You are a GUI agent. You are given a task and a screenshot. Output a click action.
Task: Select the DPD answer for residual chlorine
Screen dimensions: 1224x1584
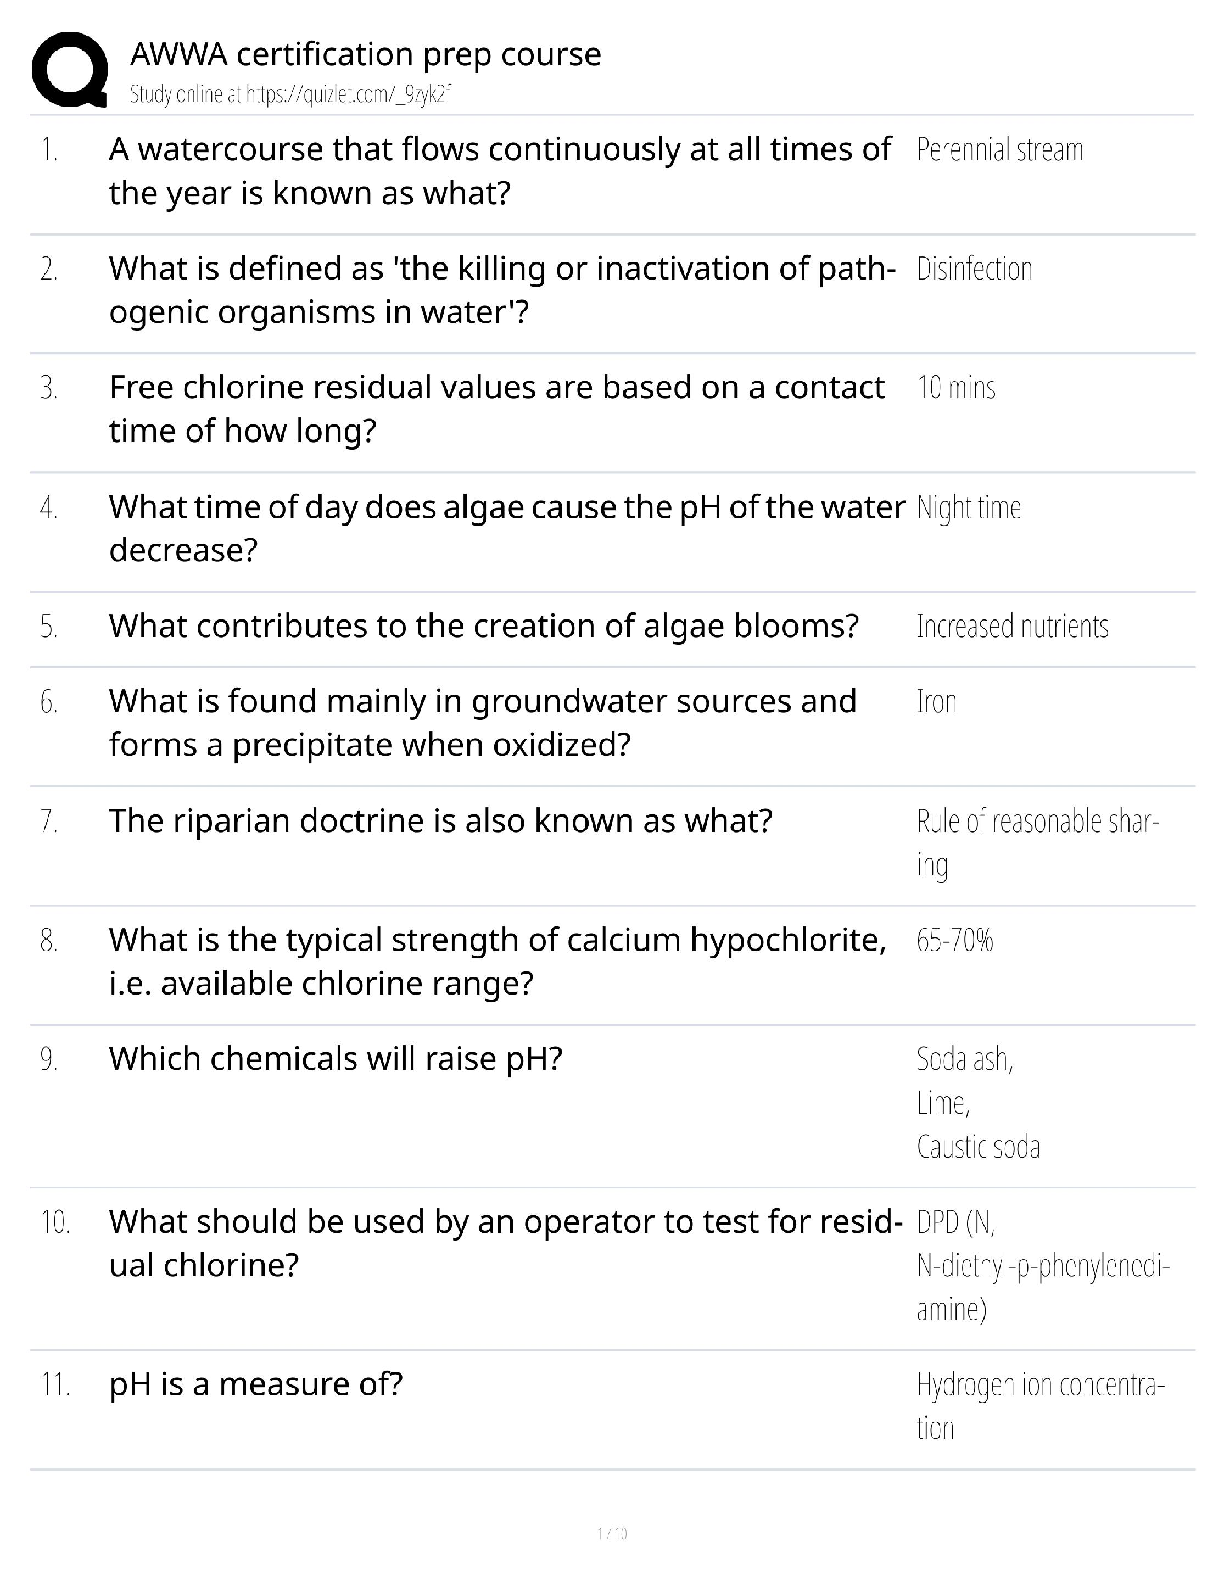(1042, 1266)
